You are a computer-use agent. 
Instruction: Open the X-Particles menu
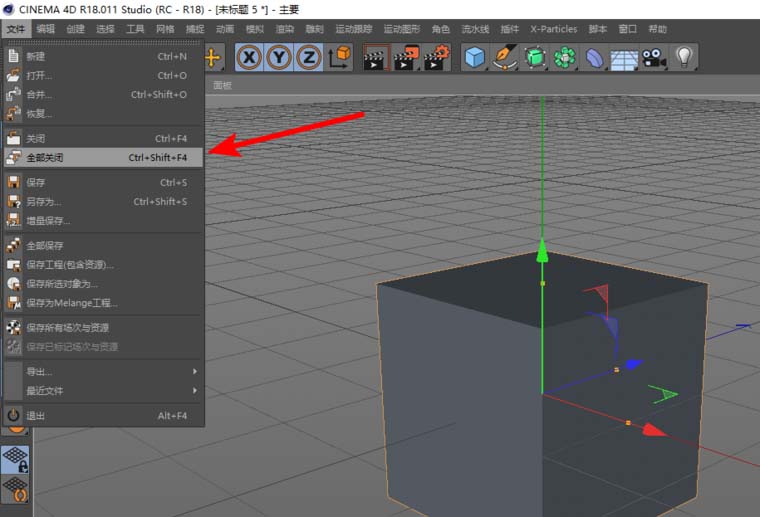(553, 29)
